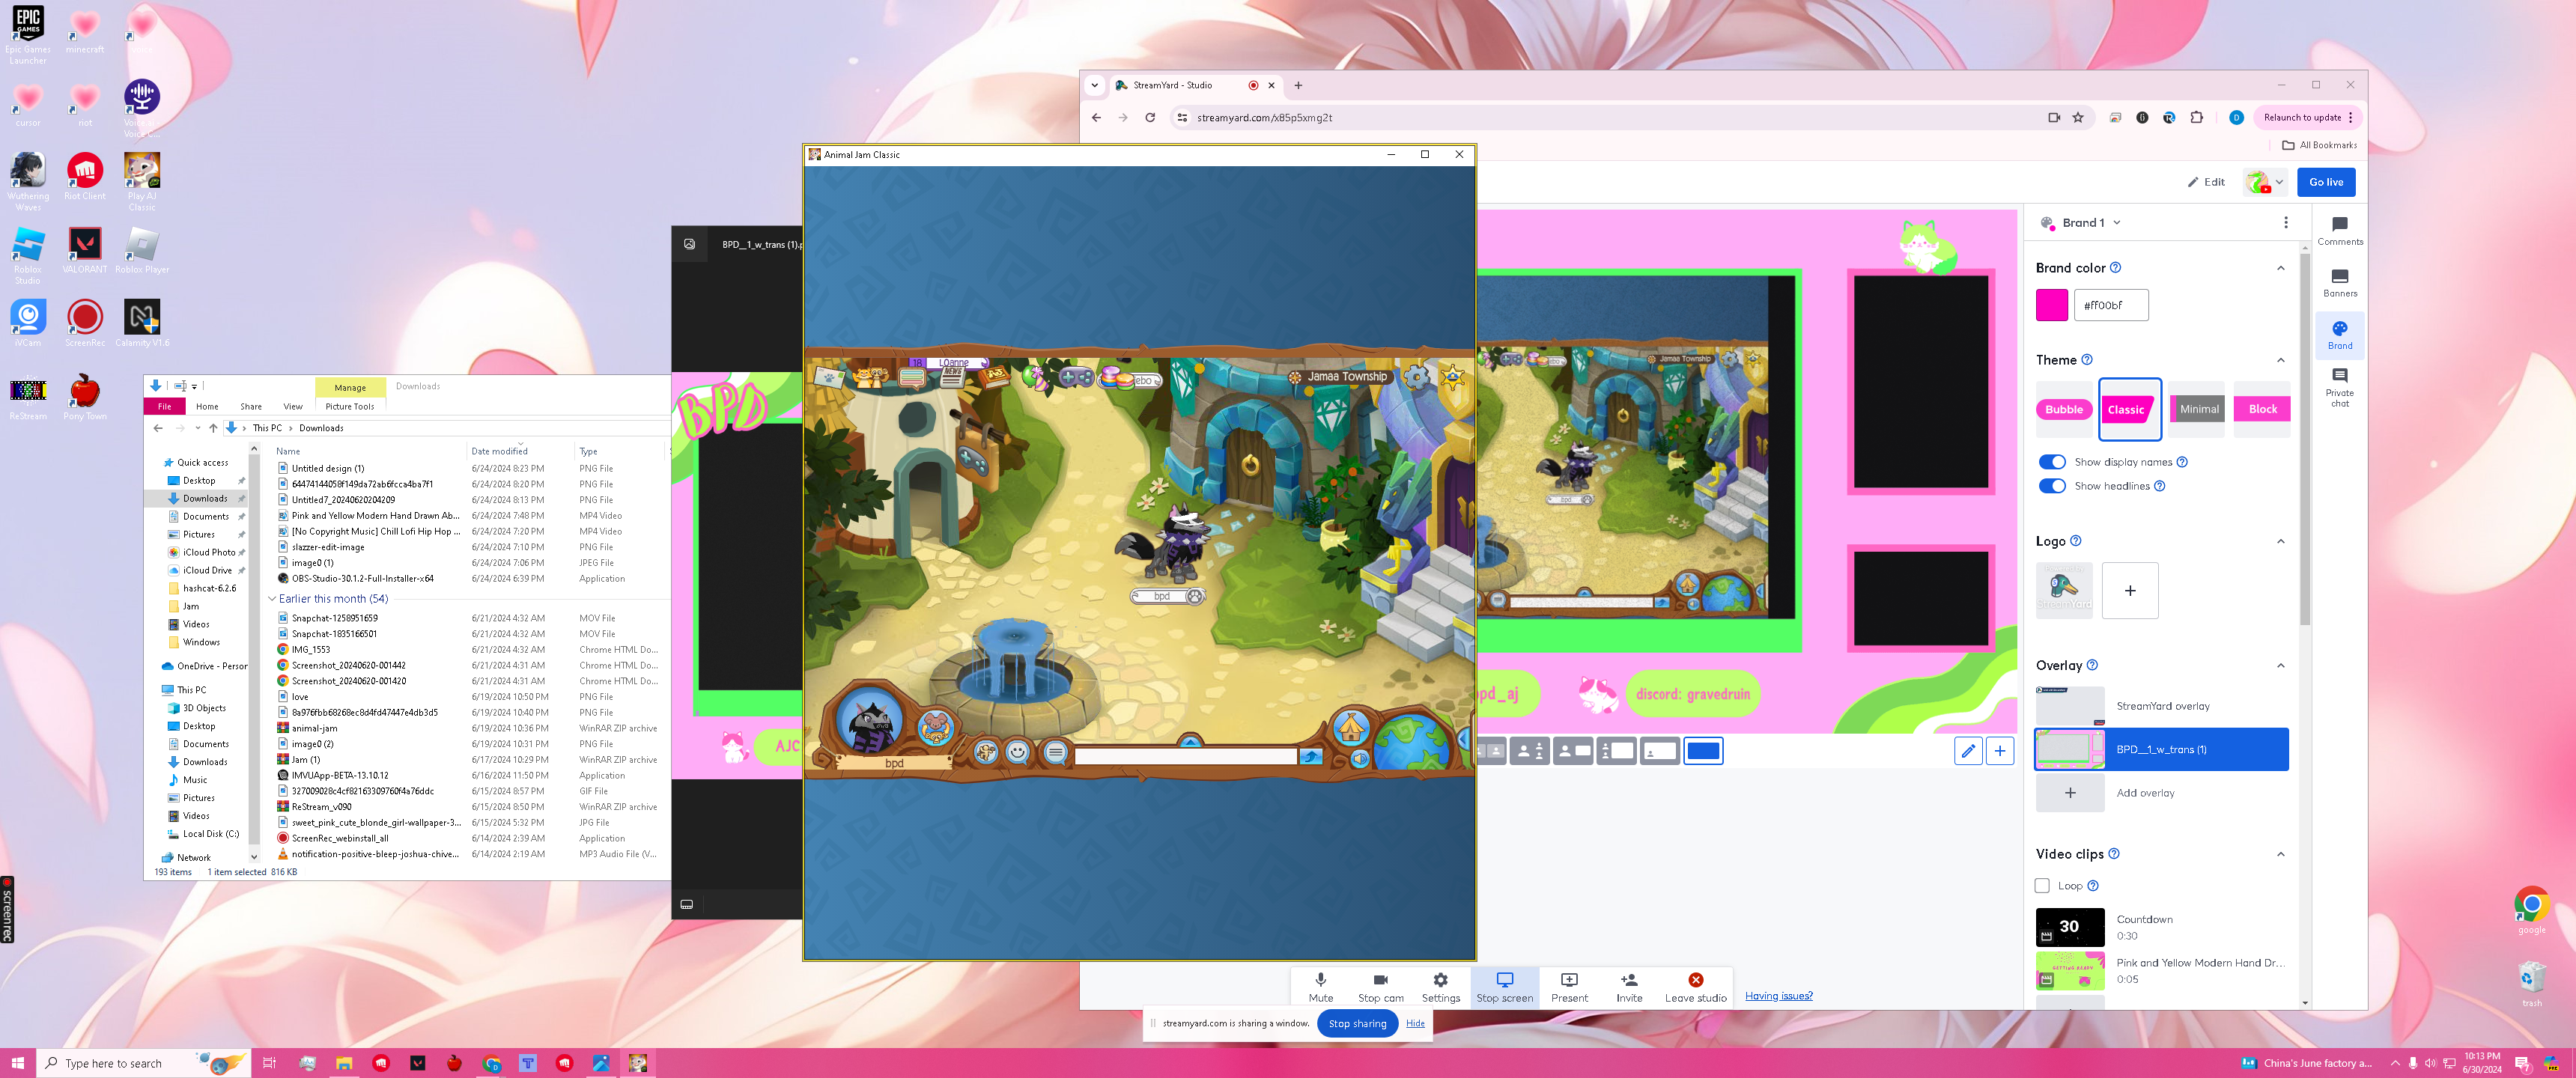Select the BPD__1_w_trans (1) overlay

pos(2161,749)
